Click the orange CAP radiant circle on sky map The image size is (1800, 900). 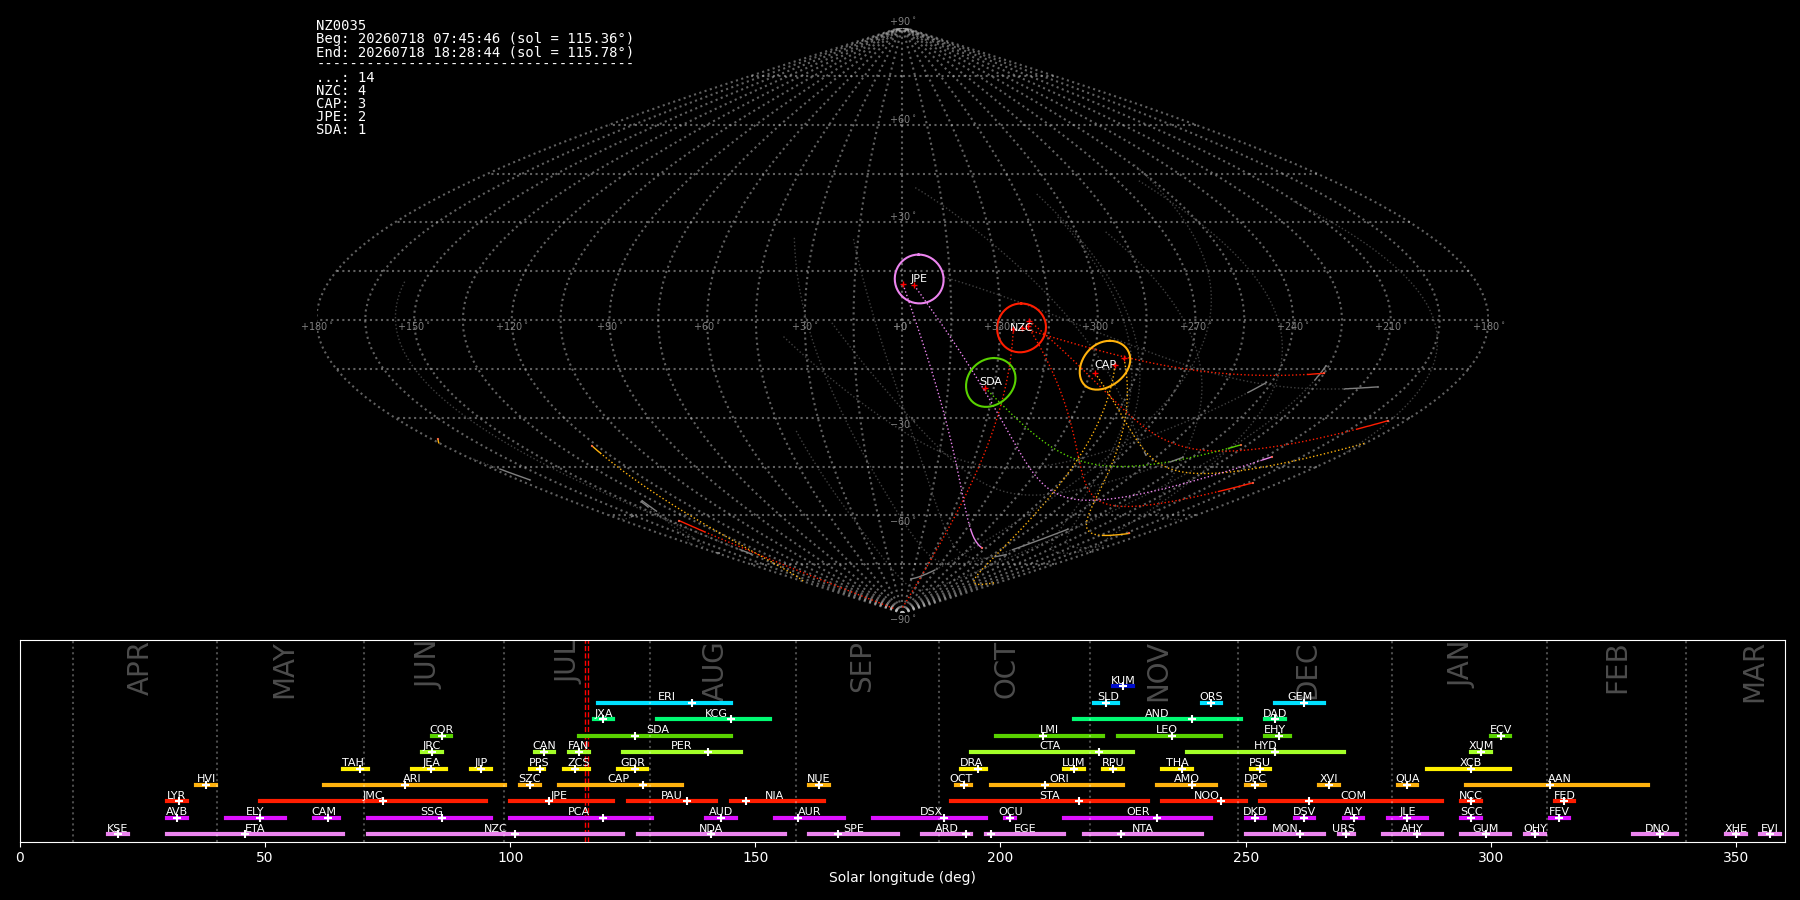1105,365
